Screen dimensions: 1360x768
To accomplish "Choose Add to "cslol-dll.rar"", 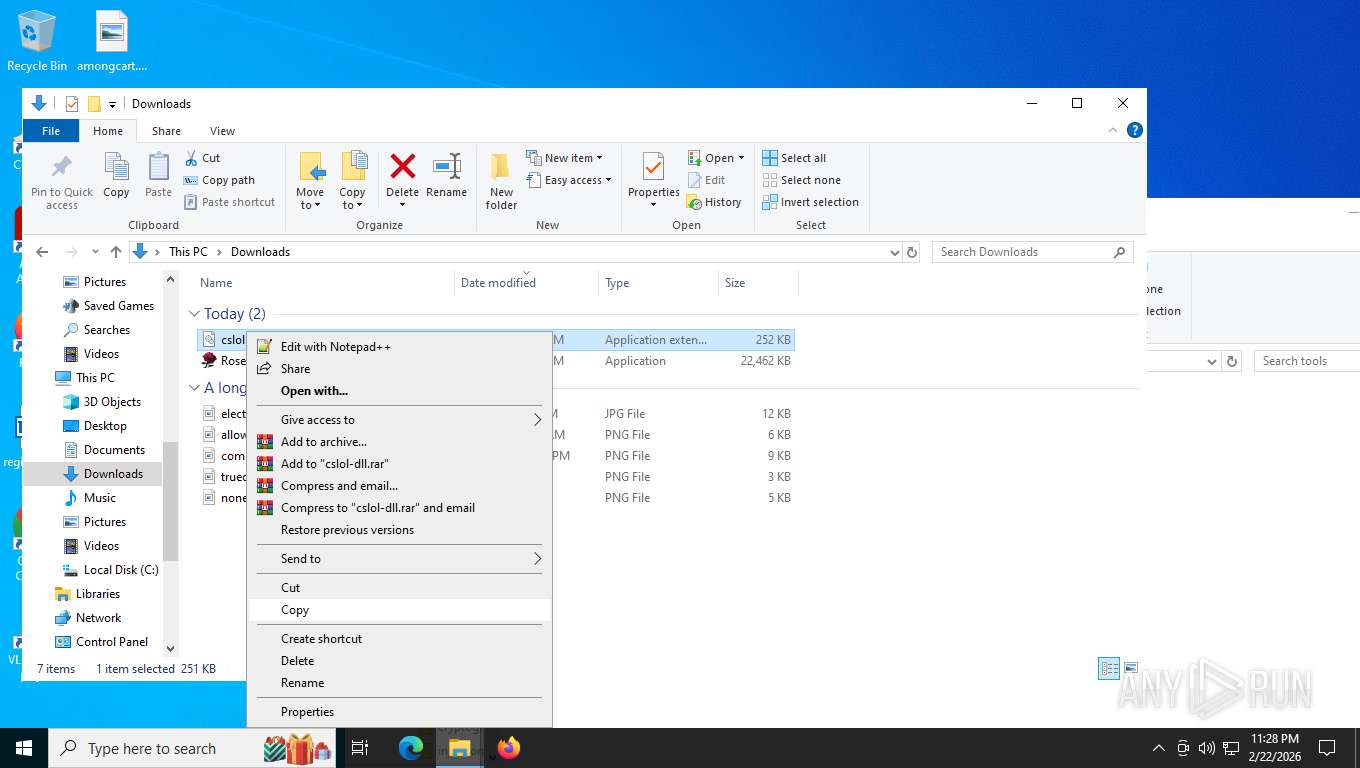I will click(x=400, y=464).
